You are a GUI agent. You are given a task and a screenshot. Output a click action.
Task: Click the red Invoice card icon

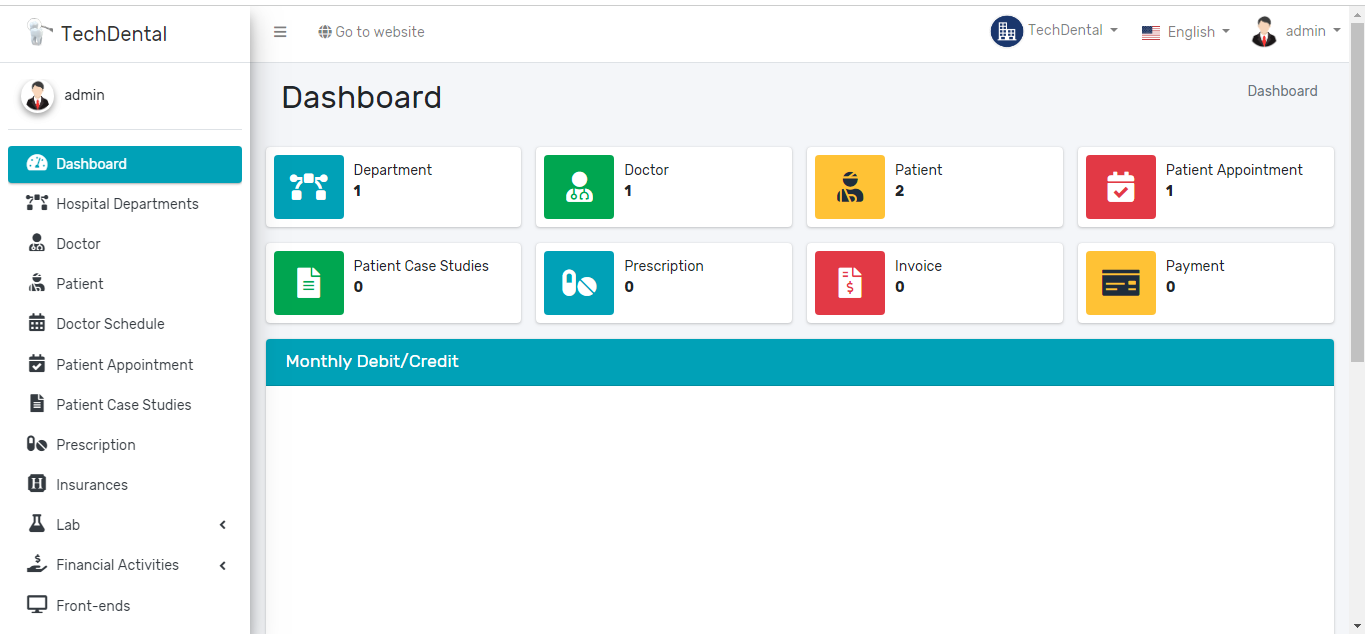pyautogui.click(x=849, y=283)
